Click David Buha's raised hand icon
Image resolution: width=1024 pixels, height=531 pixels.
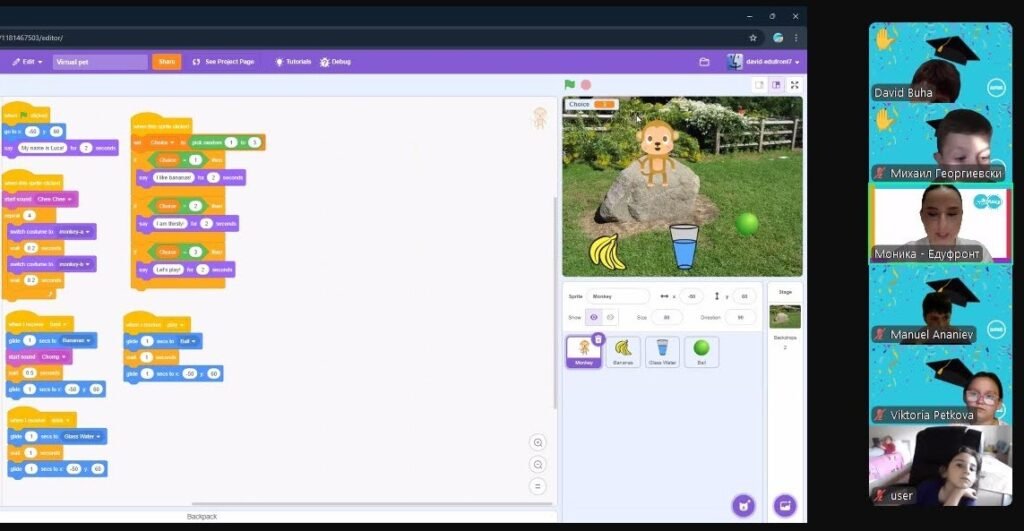click(x=884, y=40)
